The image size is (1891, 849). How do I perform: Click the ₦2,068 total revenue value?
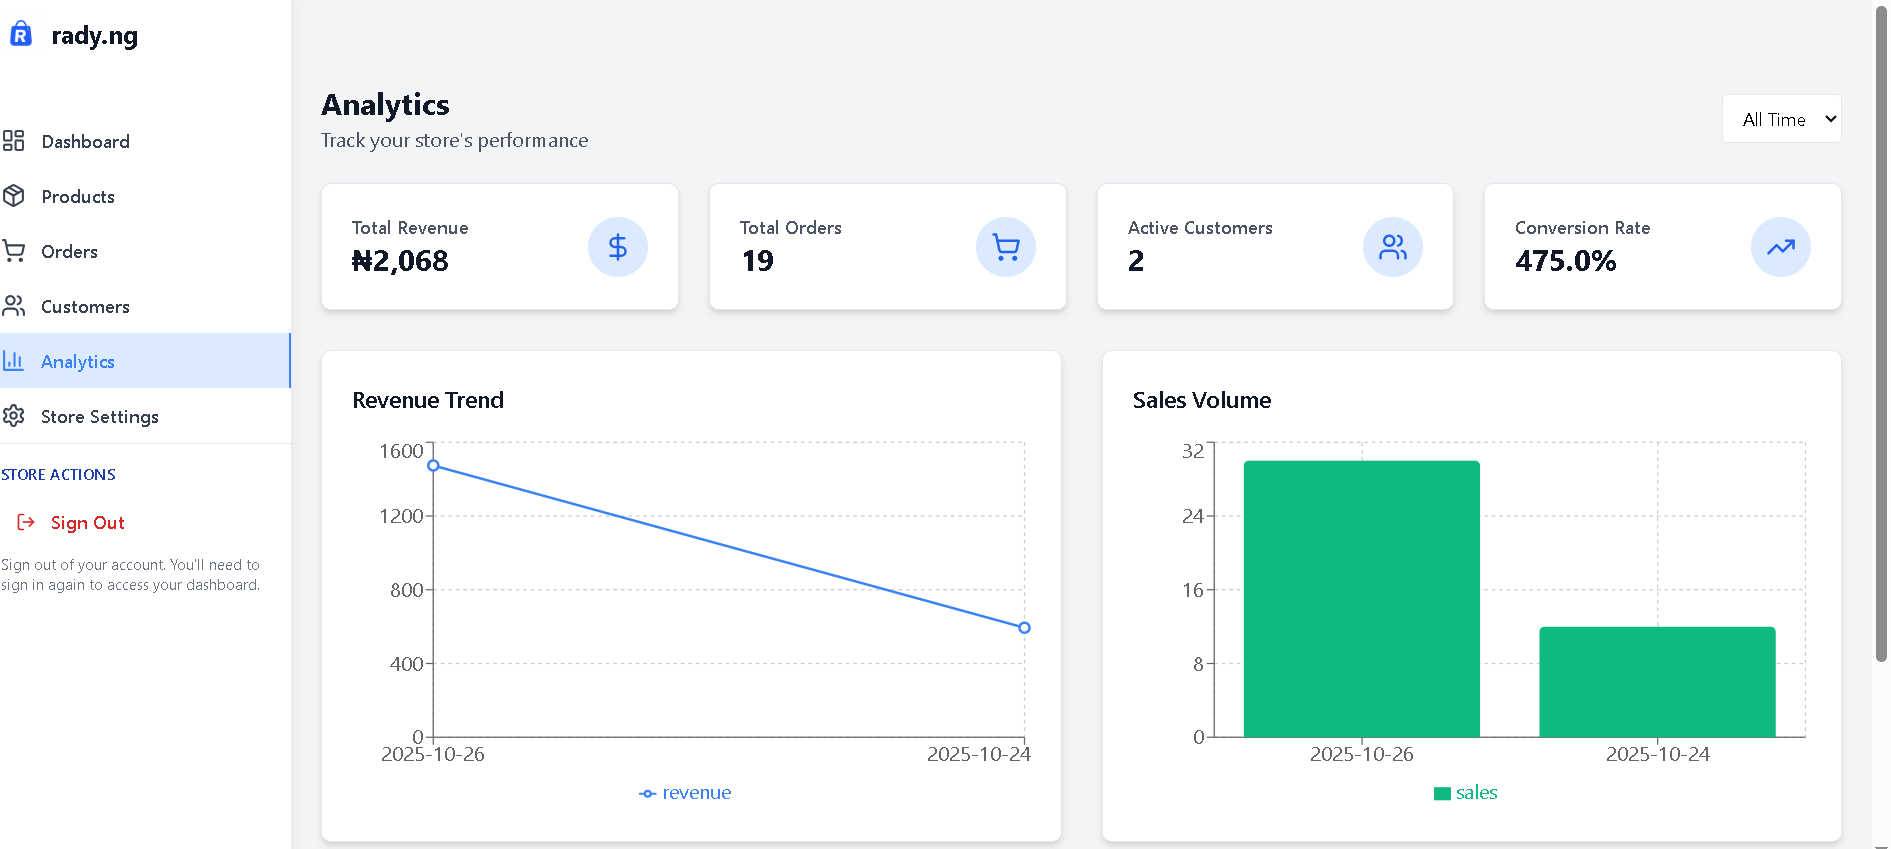(x=400, y=261)
